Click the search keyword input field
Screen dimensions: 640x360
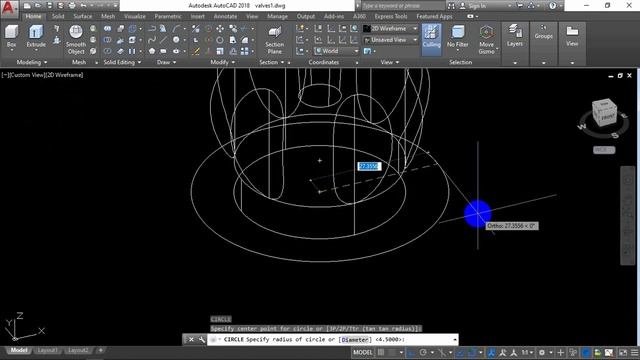tap(402, 6)
